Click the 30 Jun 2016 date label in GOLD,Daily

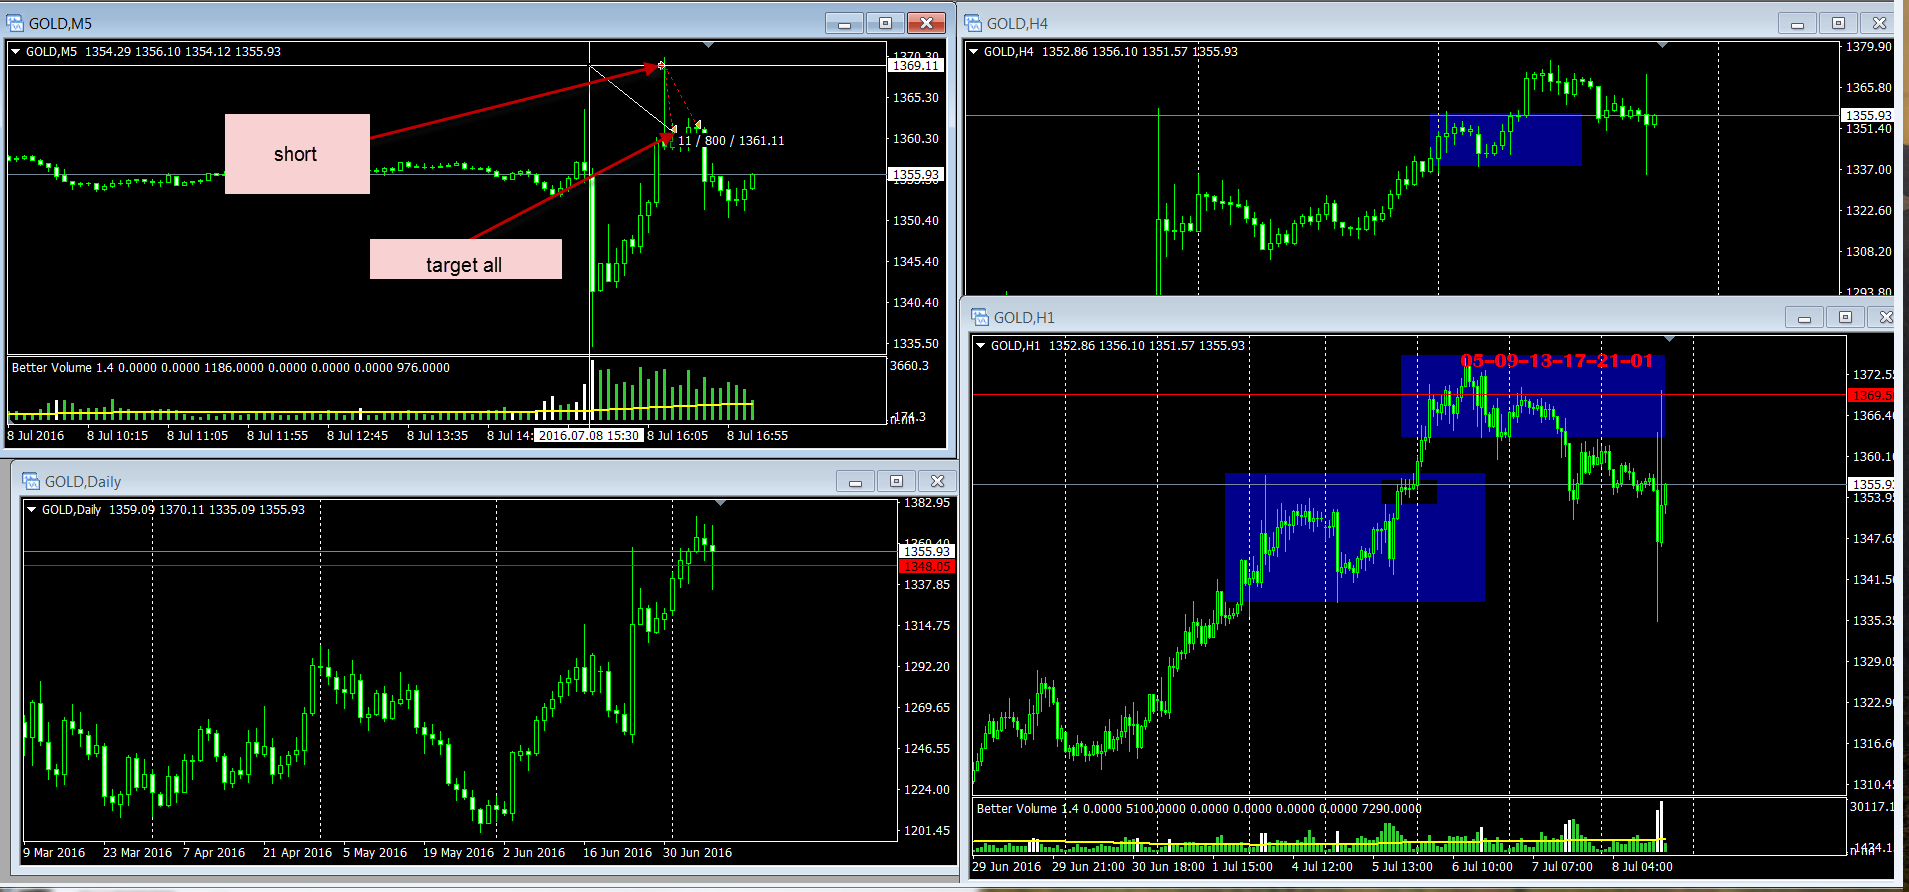click(x=697, y=853)
